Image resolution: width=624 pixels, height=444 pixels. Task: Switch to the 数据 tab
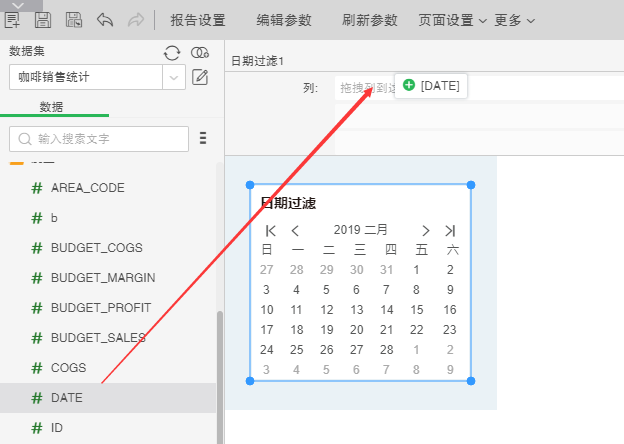[x=52, y=107]
